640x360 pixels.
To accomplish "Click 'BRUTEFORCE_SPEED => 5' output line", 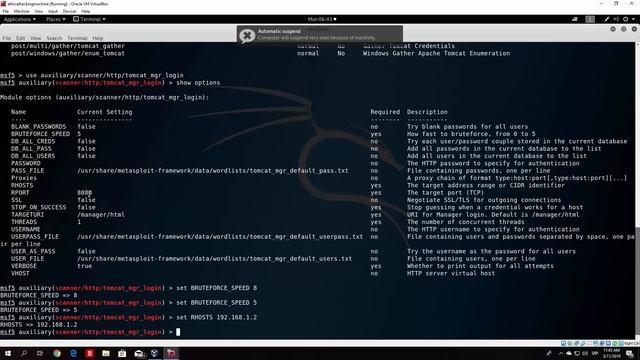I will tap(38, 310).
